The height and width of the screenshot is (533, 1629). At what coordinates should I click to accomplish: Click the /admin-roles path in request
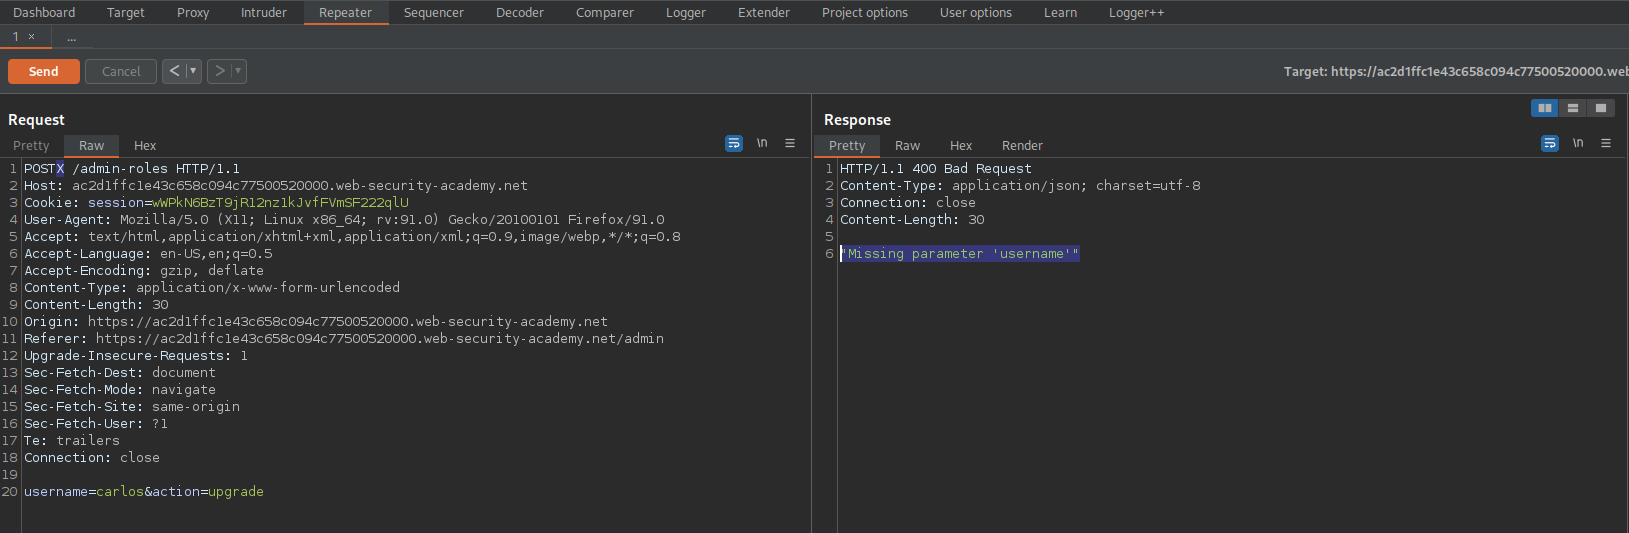pos(120,169)
